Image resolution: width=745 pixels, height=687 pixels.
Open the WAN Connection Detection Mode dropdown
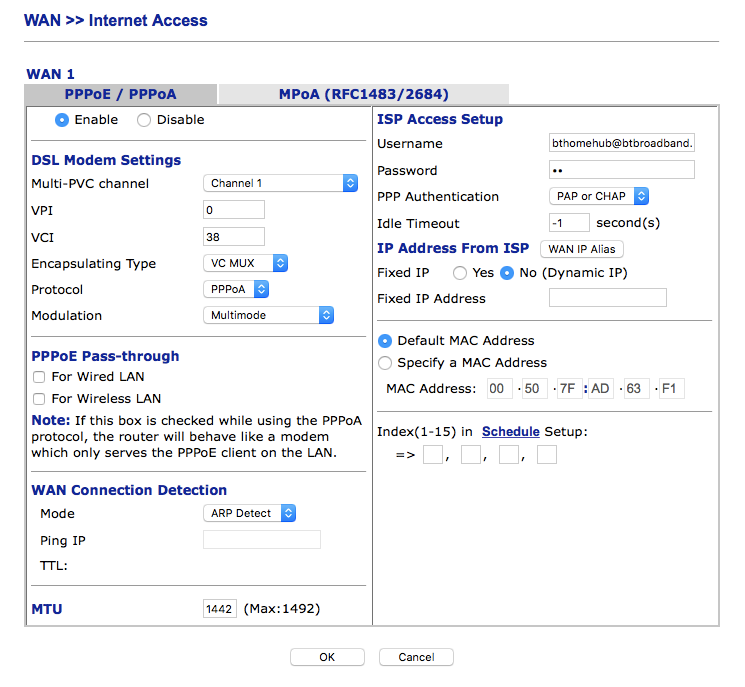[249, 513]
